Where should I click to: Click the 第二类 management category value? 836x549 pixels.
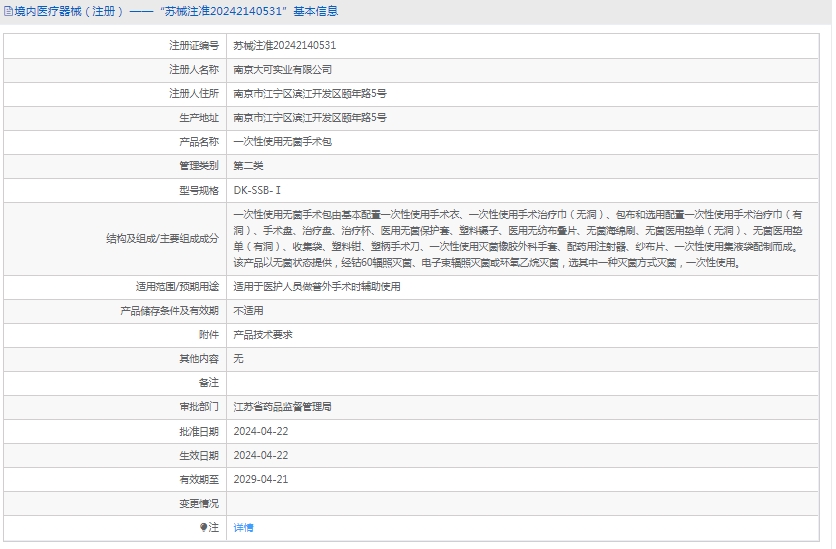[x=248, y=166]
